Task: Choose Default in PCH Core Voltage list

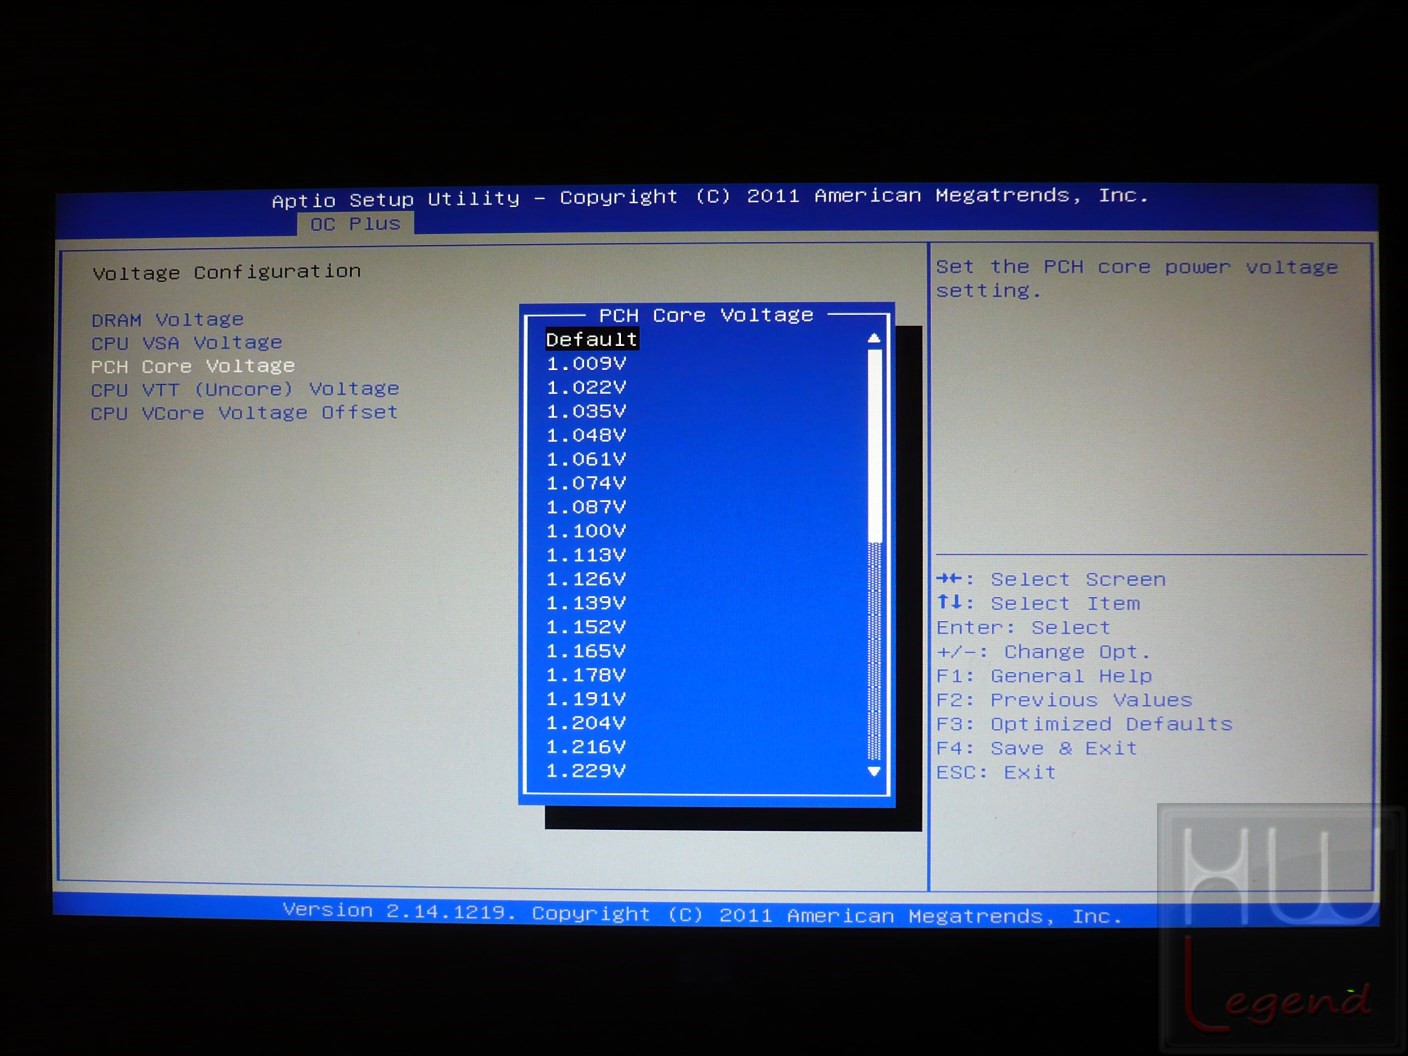Action: click(x=591, y=340)
